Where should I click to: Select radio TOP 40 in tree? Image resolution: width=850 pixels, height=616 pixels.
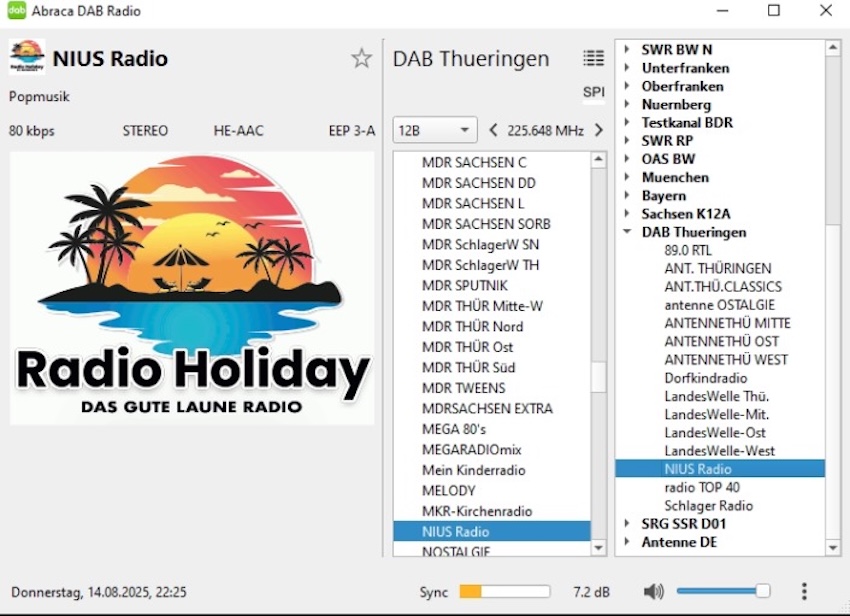coord(702,487)
